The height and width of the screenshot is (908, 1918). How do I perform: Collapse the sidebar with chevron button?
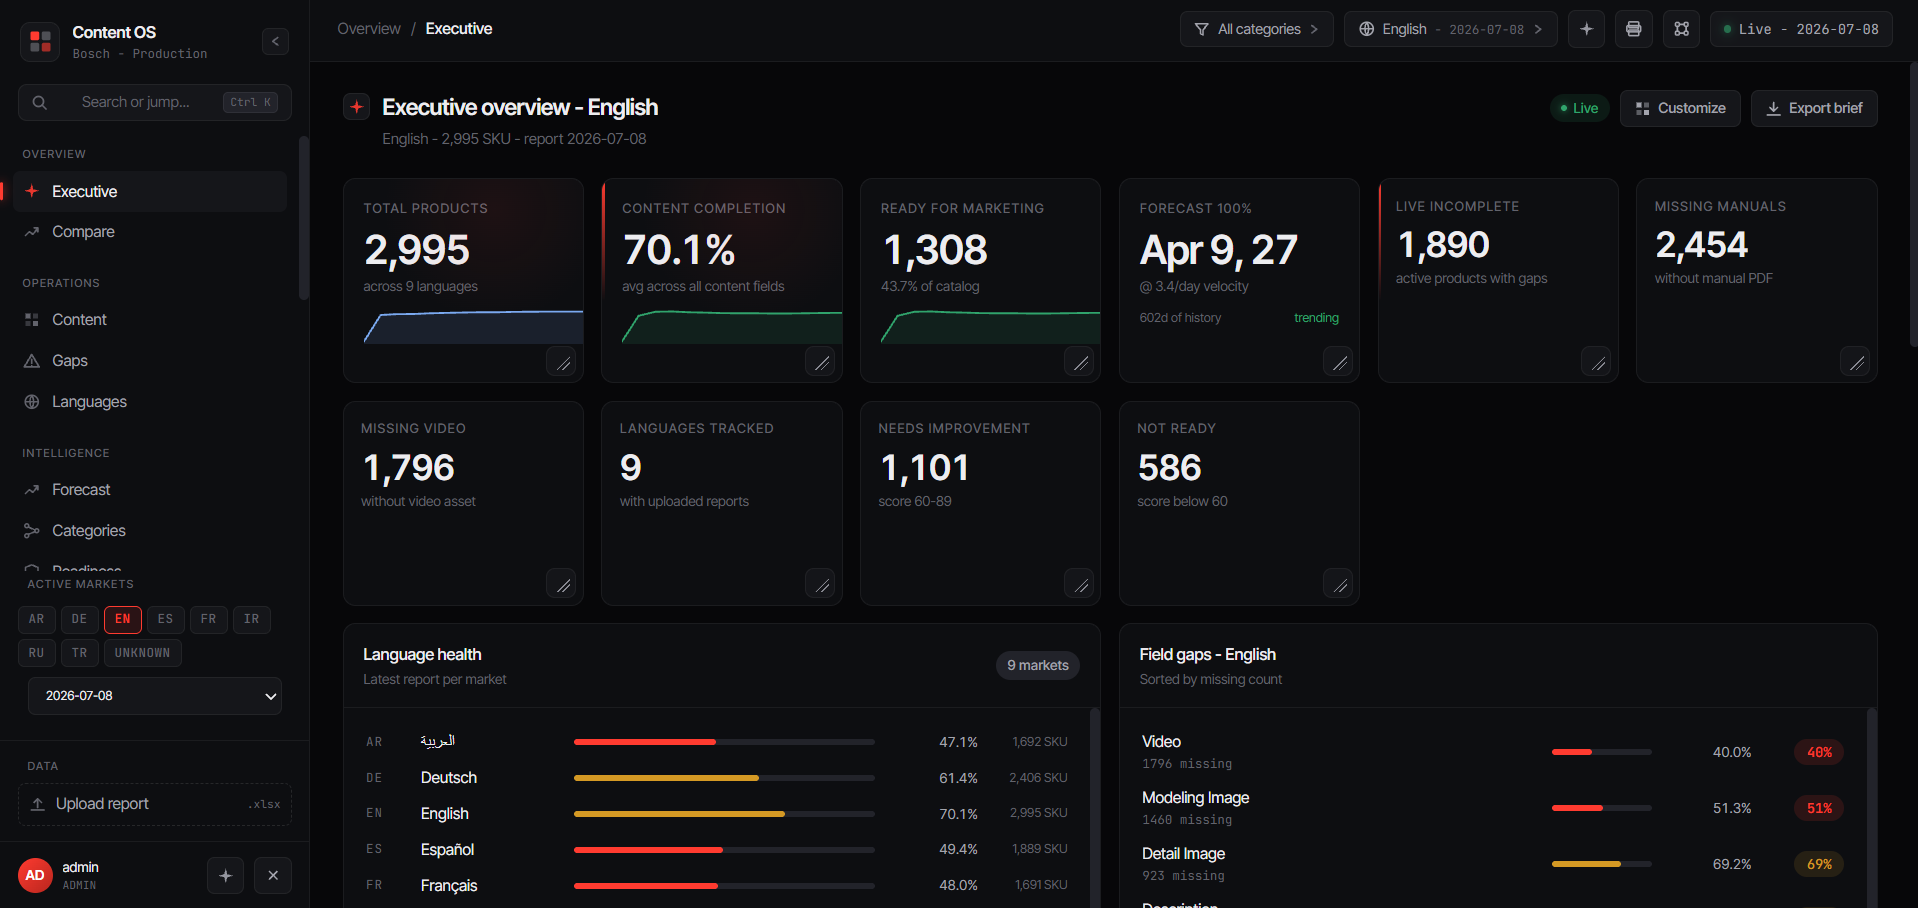click(x=276, y=41)
